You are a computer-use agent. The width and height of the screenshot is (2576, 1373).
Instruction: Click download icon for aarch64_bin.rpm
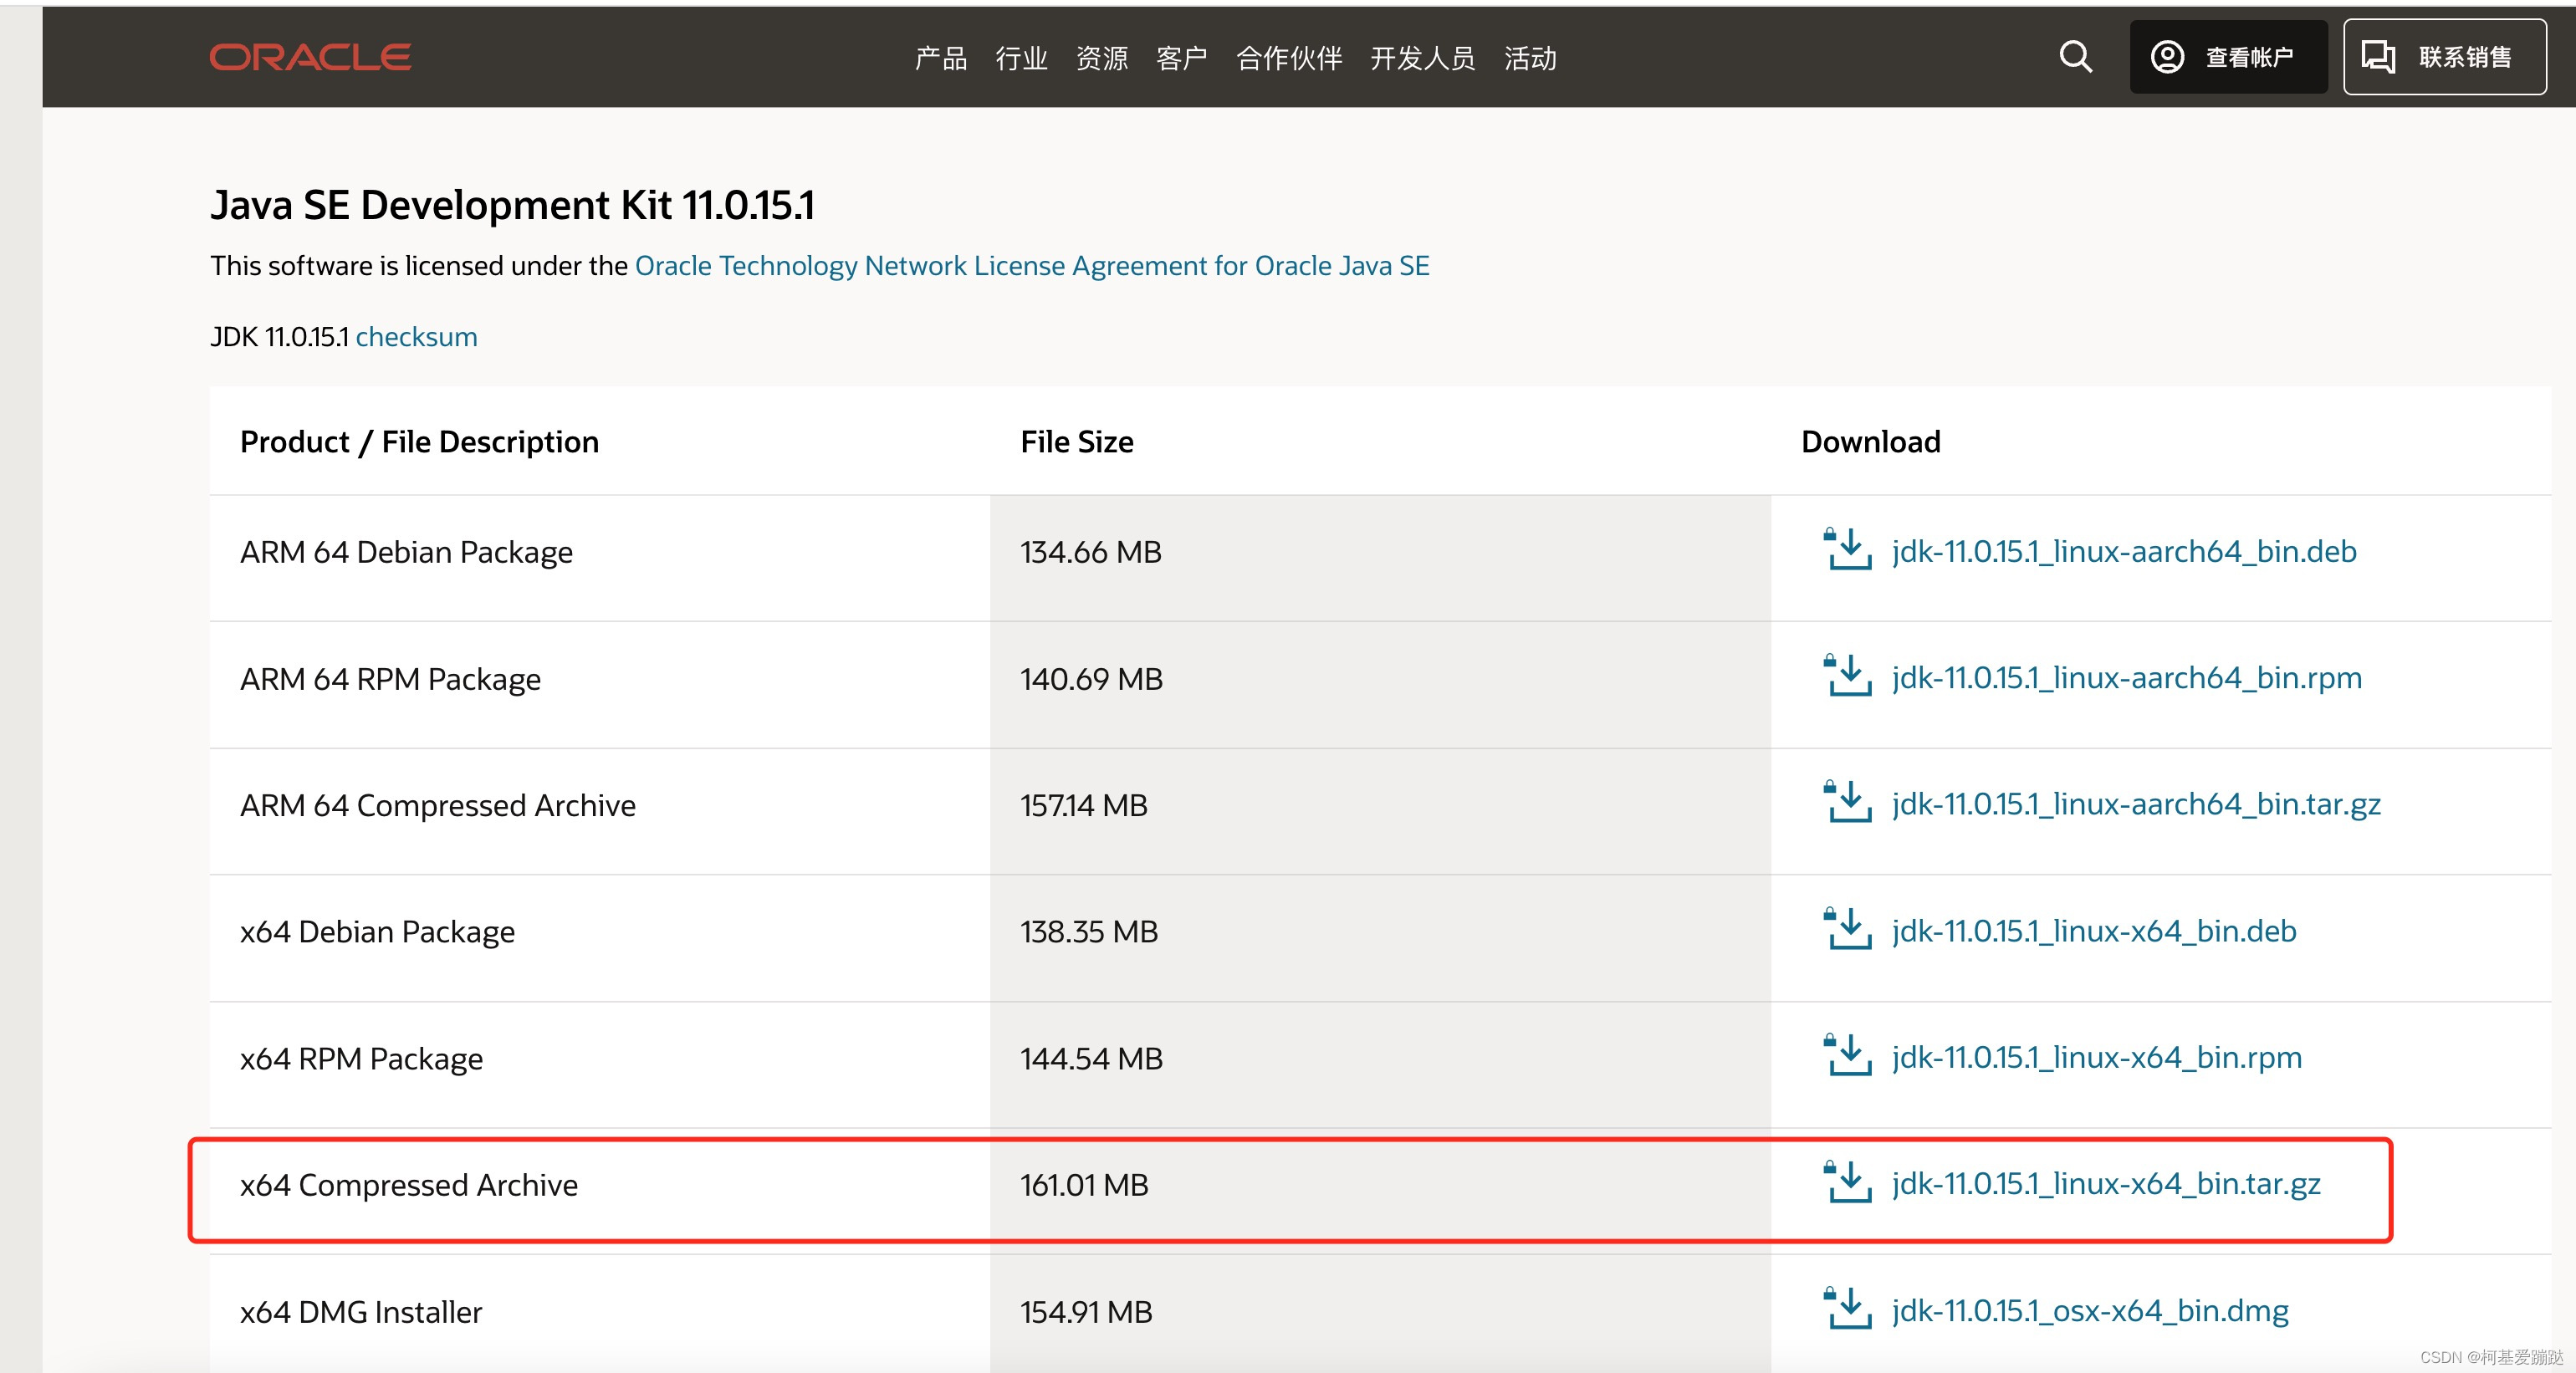point(1847,675)
